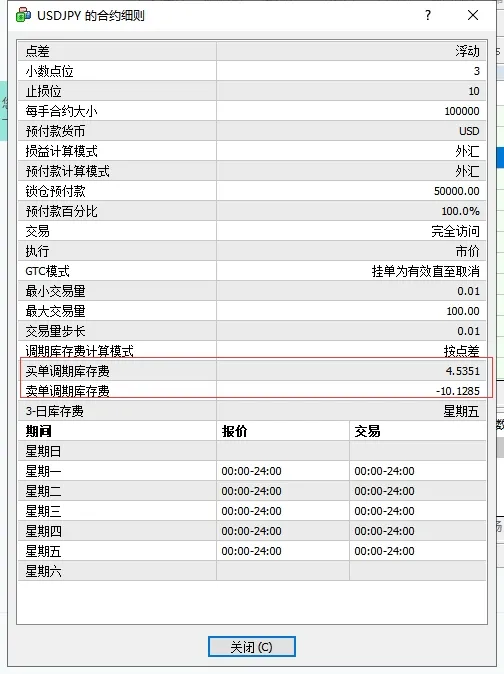The image size is (504, 674).
Task: Select the 星期一 session row
Action: pyautogui.click(x=252, y=471)
